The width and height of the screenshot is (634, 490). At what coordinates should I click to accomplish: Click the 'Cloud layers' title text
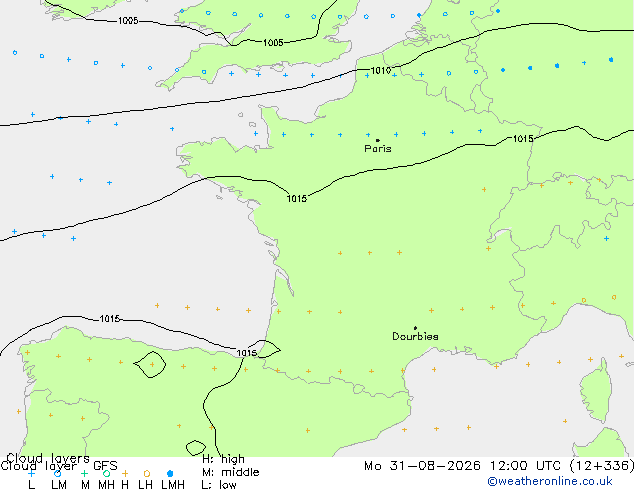click(48, 458)
